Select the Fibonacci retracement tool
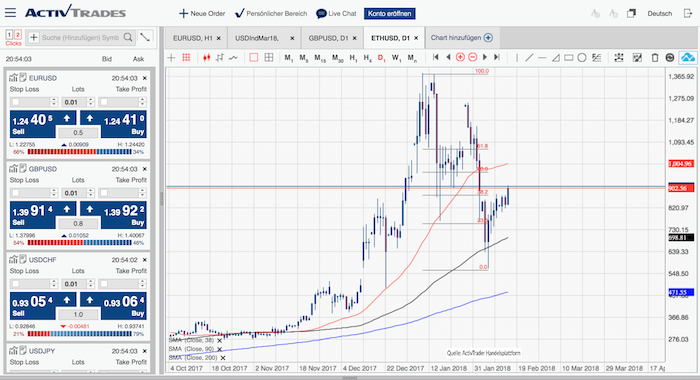 click(596, 58)
